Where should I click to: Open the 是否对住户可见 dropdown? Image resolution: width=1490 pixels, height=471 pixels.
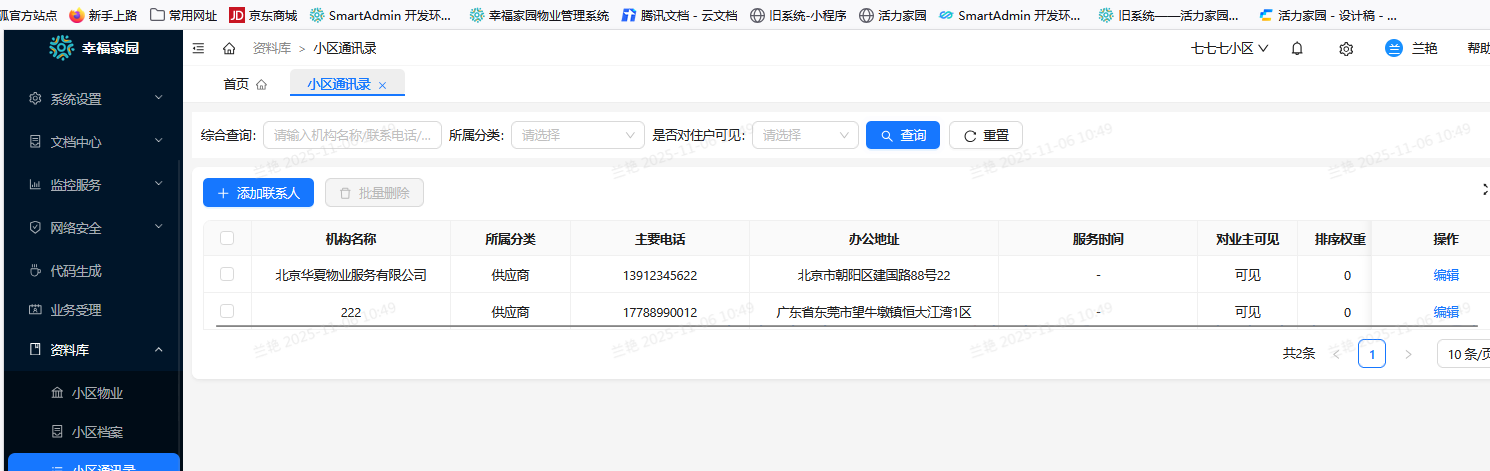click(804, 135)
